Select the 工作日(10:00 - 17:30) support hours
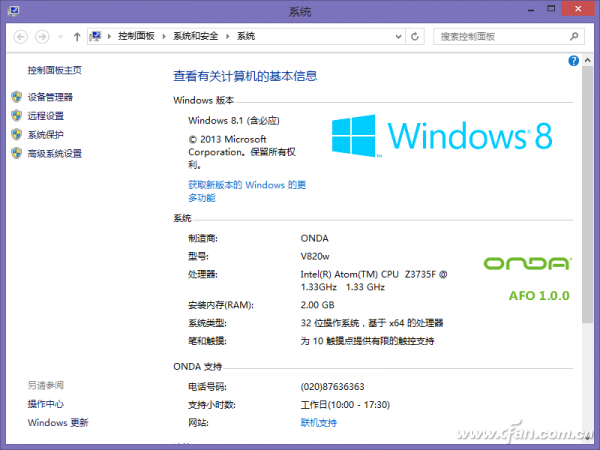Image resolution: width=600 pixels, height=450 pixels. tap(345, 405)
